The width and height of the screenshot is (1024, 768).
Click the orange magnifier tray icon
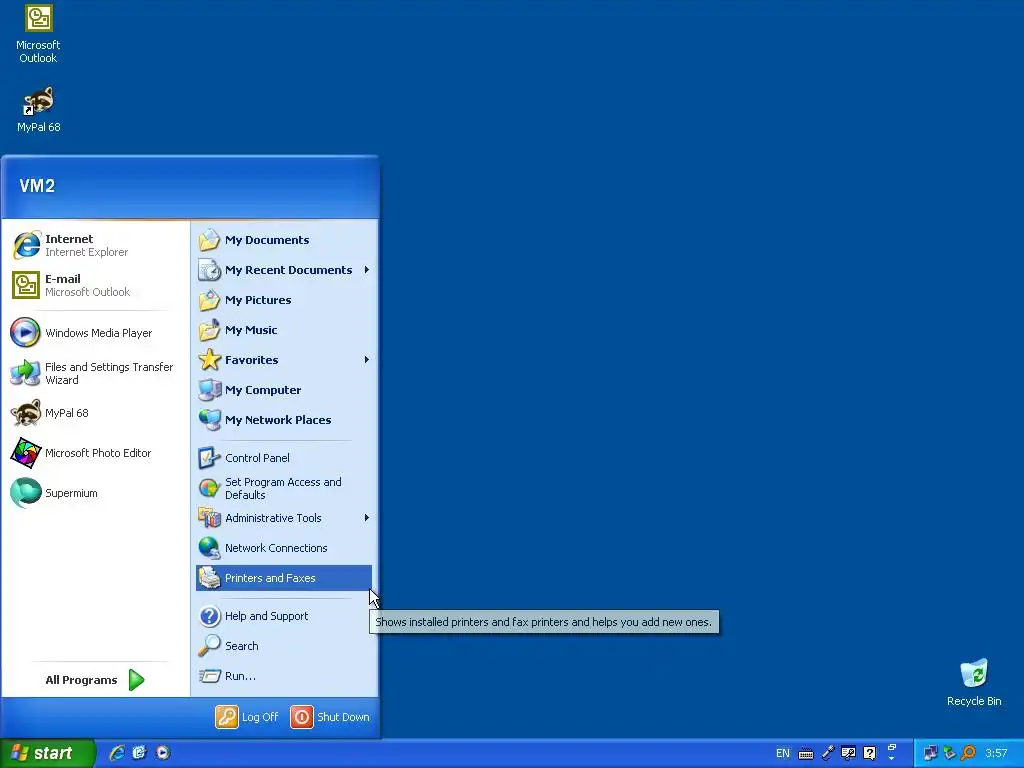pyautogui.click(x=968, y=753)
